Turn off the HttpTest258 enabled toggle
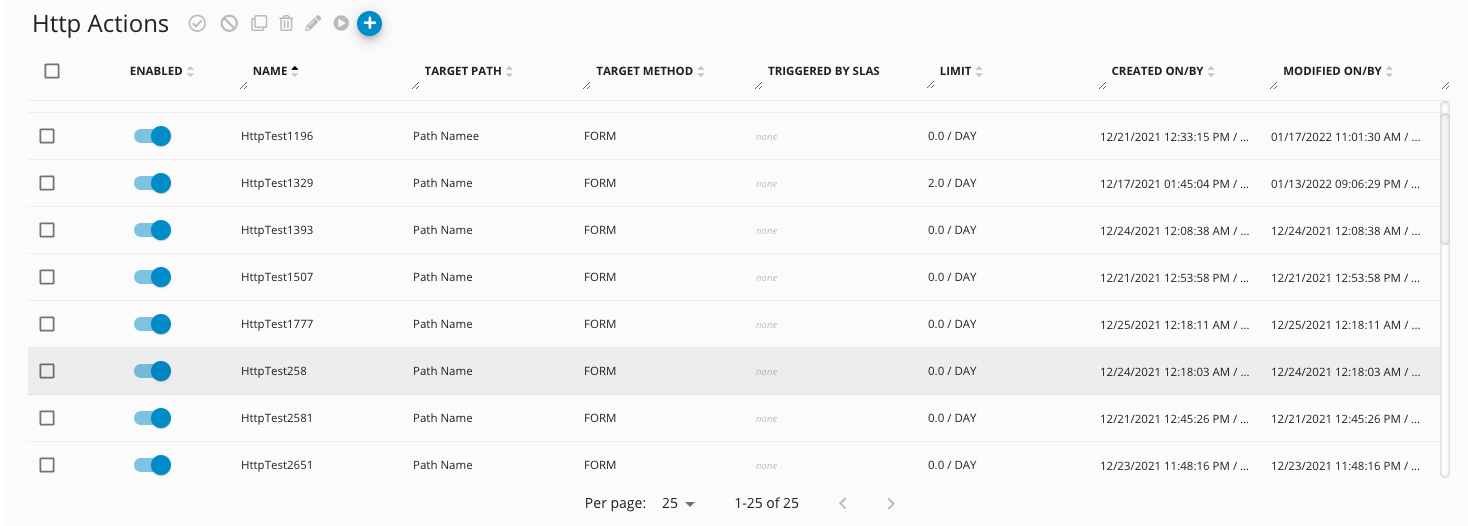 (153, 371)
